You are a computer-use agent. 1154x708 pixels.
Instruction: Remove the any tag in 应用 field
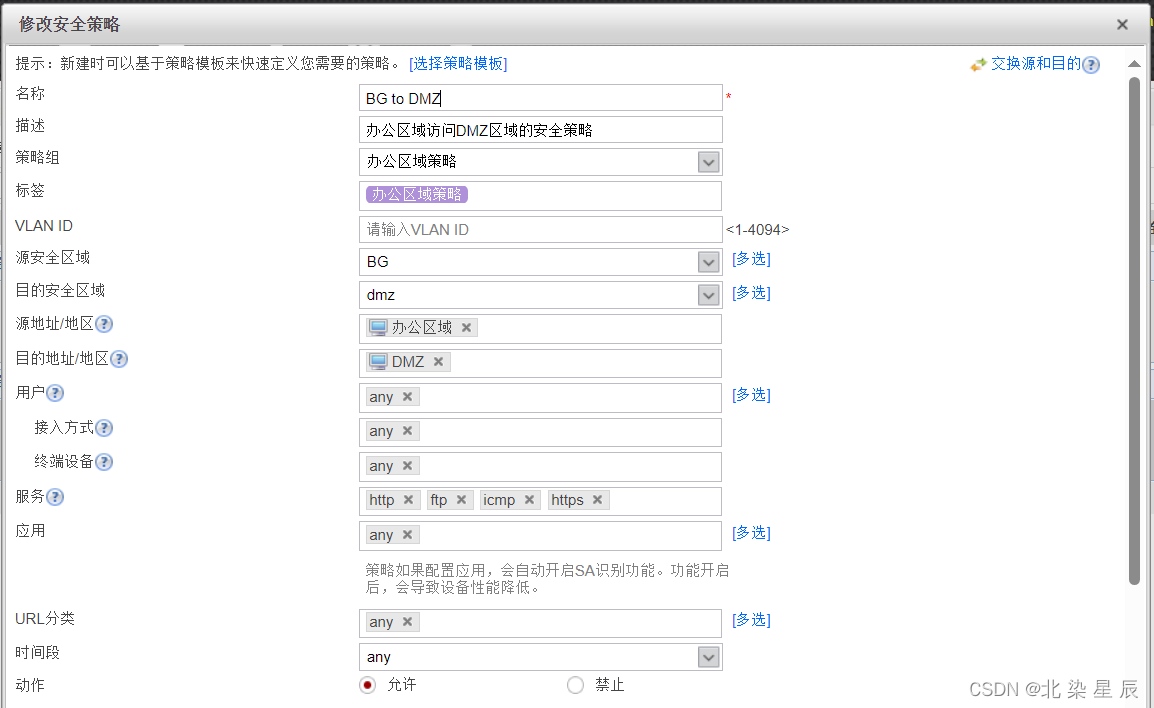click(x=407, y=534)
